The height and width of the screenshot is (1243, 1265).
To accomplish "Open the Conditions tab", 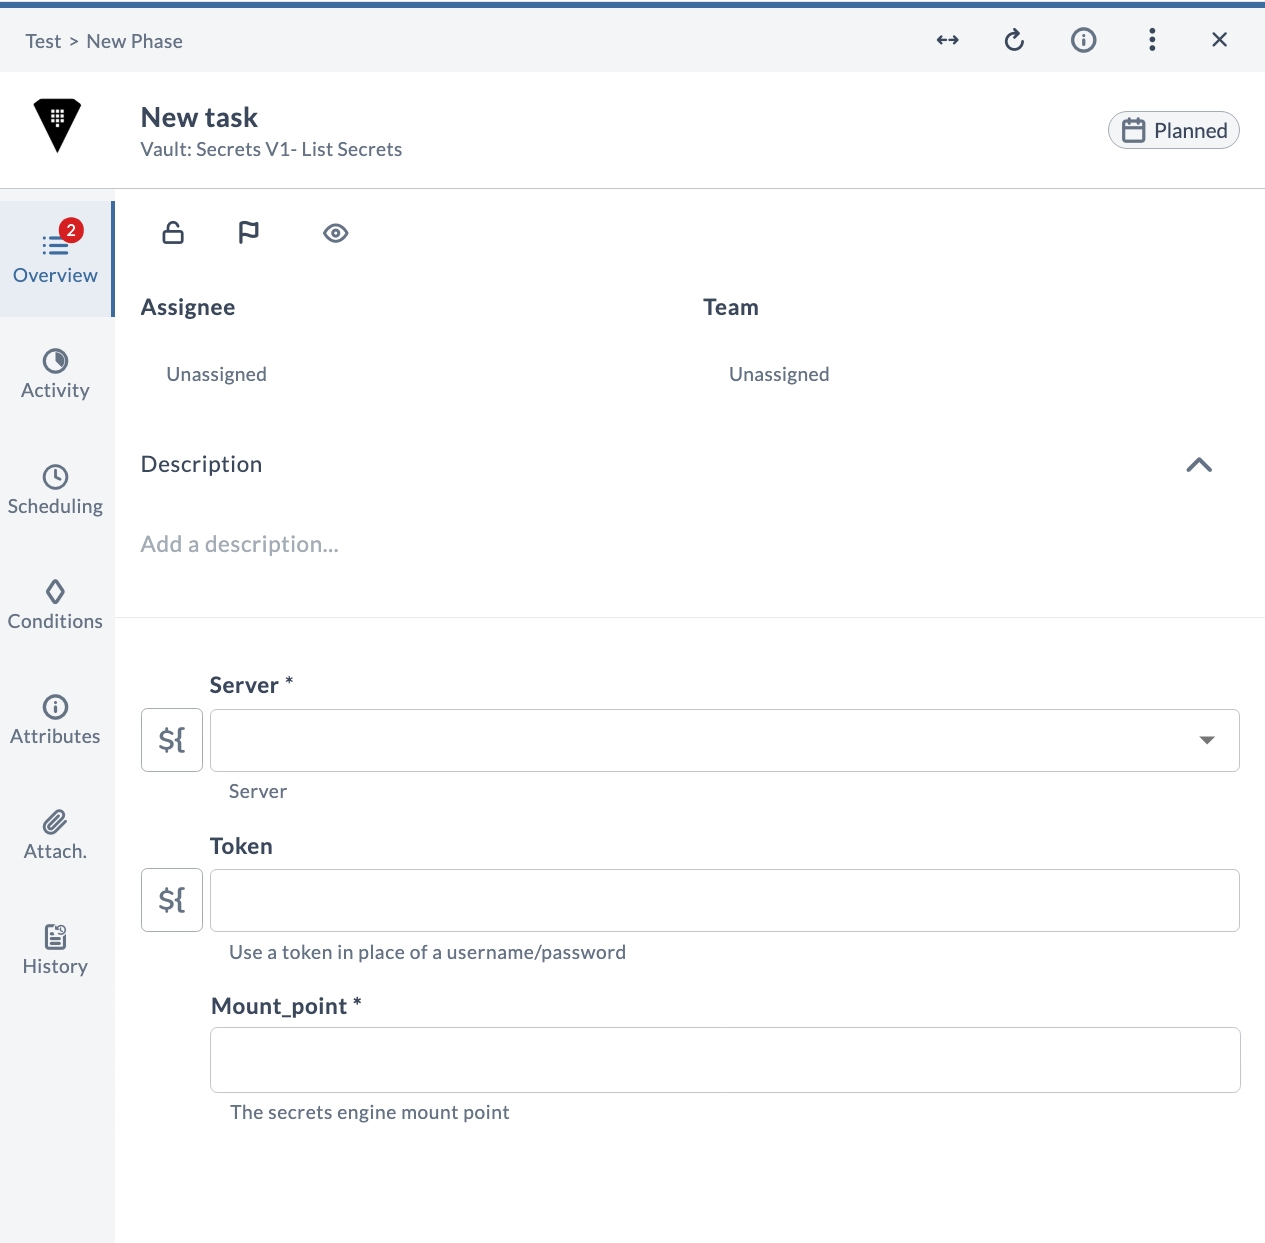I will pos(56,605).
